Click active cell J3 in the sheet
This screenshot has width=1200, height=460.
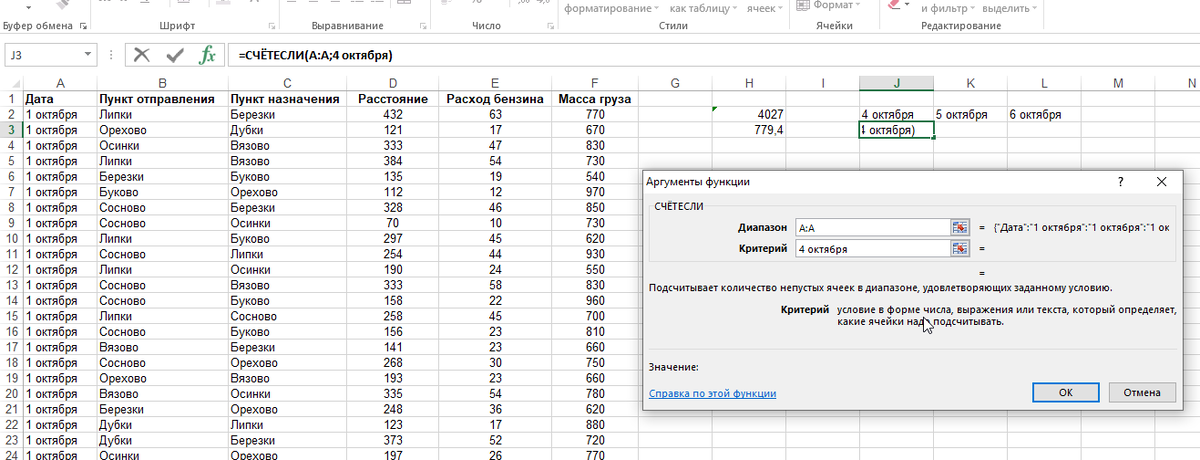point(897,130)
